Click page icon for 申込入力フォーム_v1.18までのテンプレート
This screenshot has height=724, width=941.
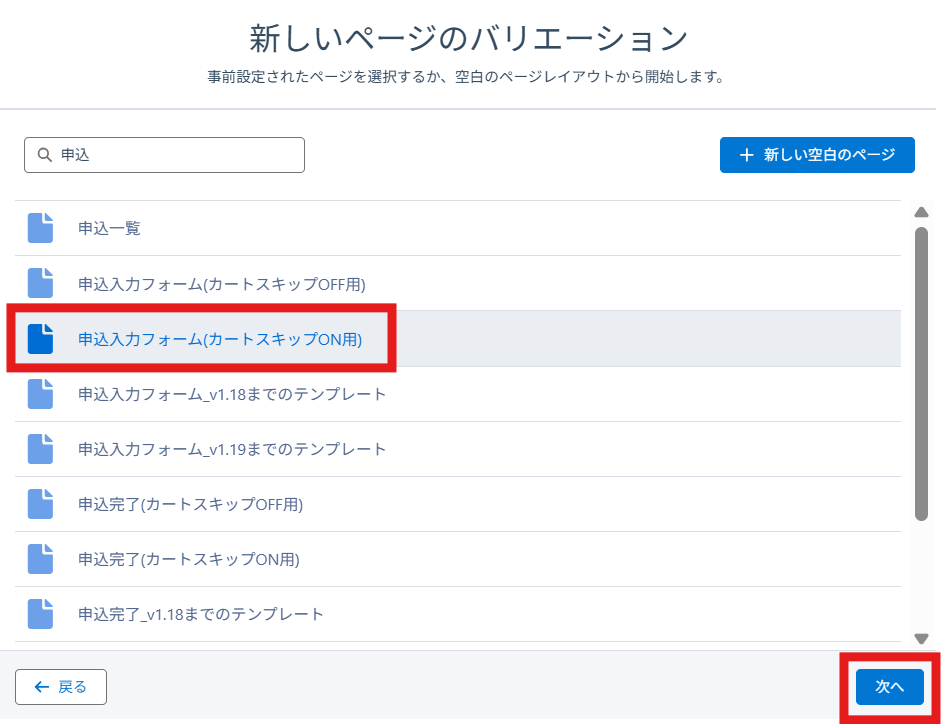[40, 394]
